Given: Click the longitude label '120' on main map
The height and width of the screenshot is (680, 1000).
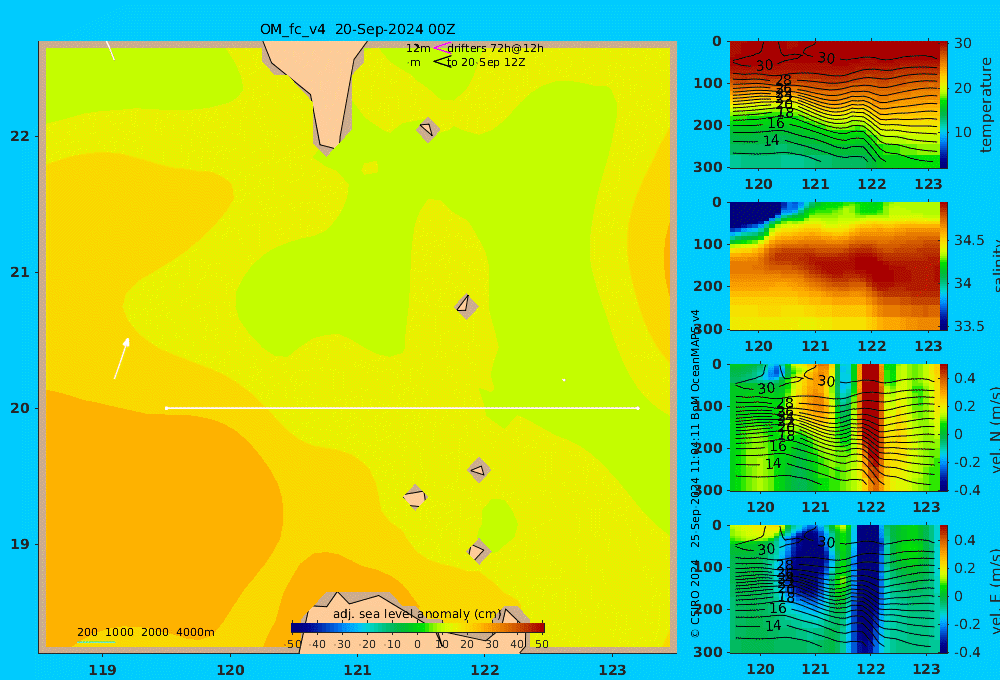Looking at the screenshot, I should coord(230,670).
